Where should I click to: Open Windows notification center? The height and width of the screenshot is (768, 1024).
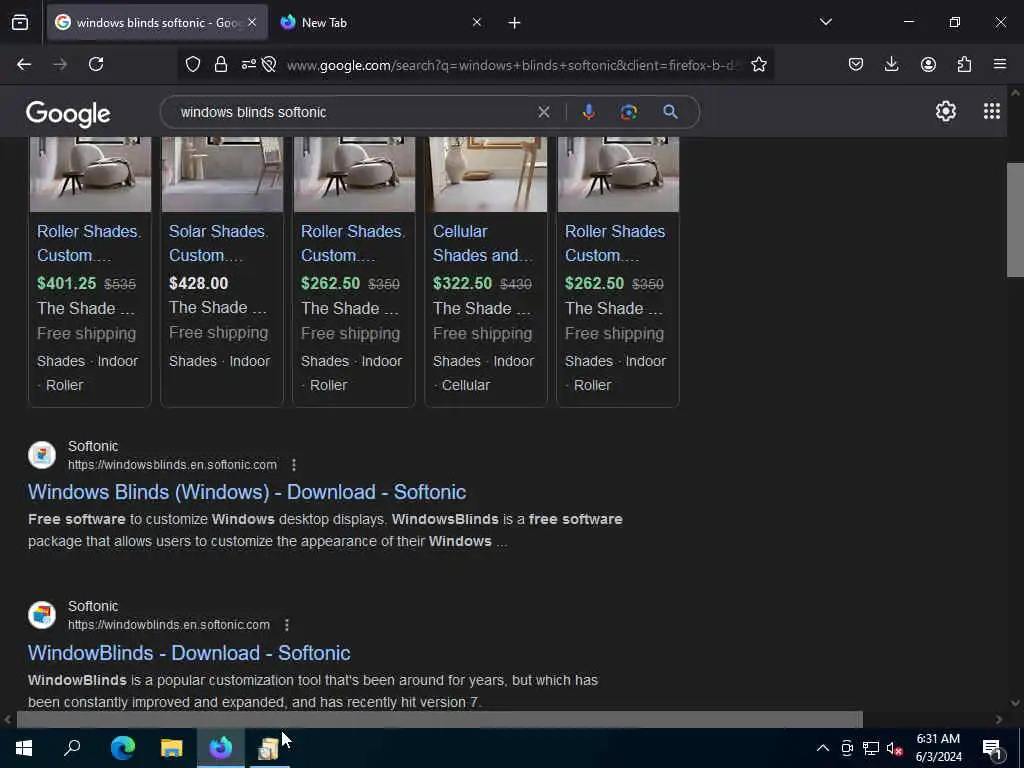click(993, 749)
